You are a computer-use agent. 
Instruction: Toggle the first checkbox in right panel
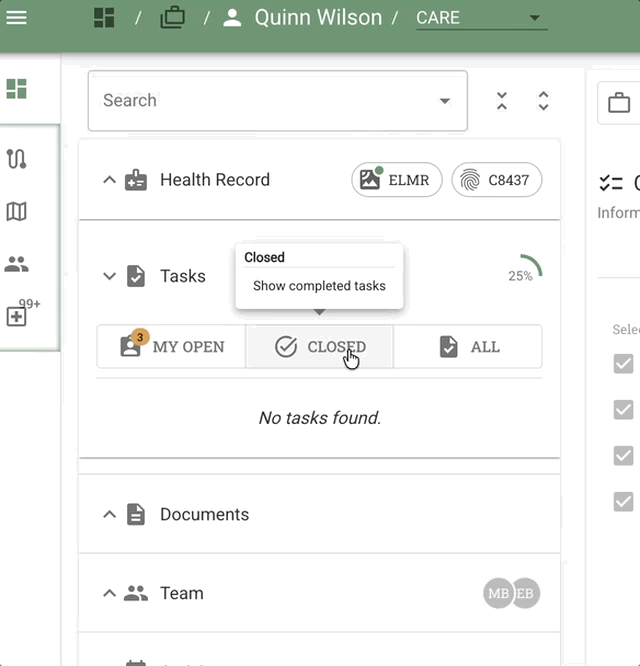pos(623,364)
